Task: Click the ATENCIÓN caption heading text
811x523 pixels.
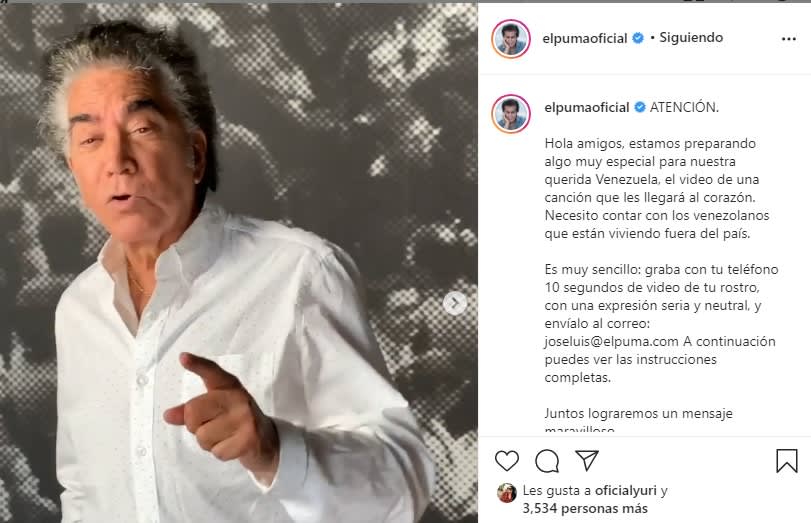Action: [x=684, y=107]
